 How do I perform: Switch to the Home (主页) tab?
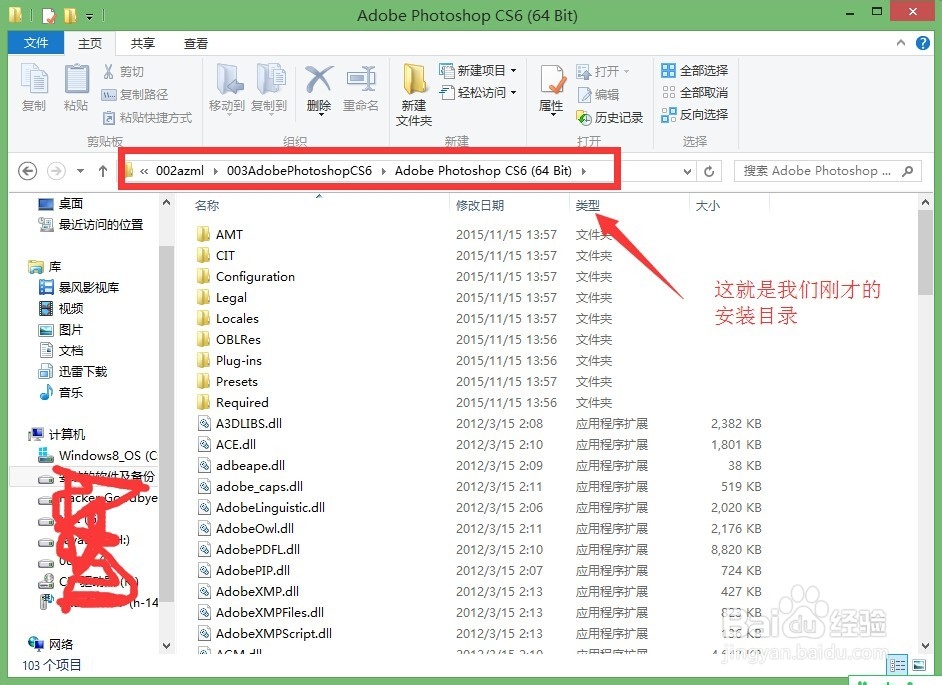90,43
